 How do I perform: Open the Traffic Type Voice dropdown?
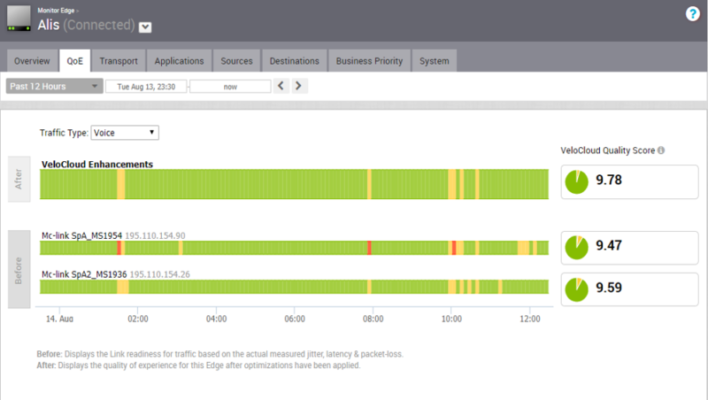tap(125, 132)
